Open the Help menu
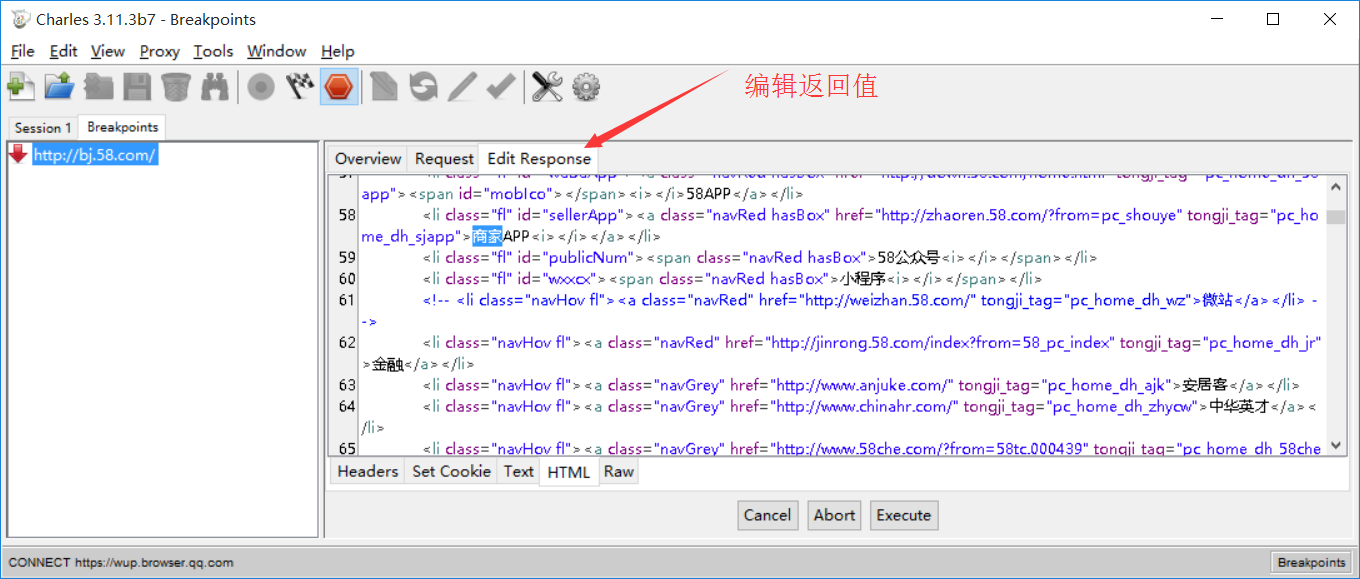Screen dimensions: 1360x579 tap(338, 51)
